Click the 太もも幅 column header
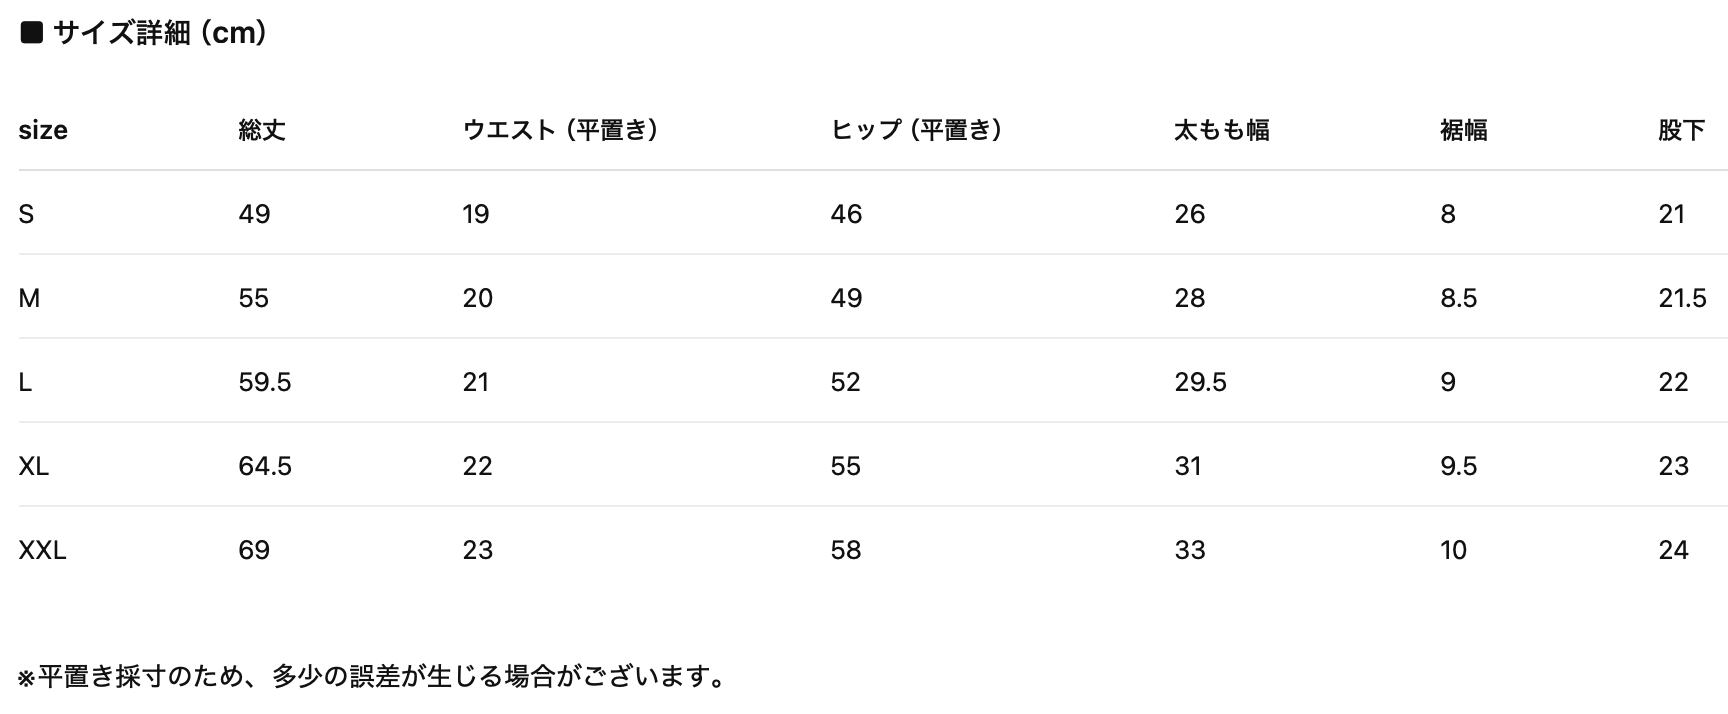Viewport: 1728px width, 714px height. point(1221,130)
